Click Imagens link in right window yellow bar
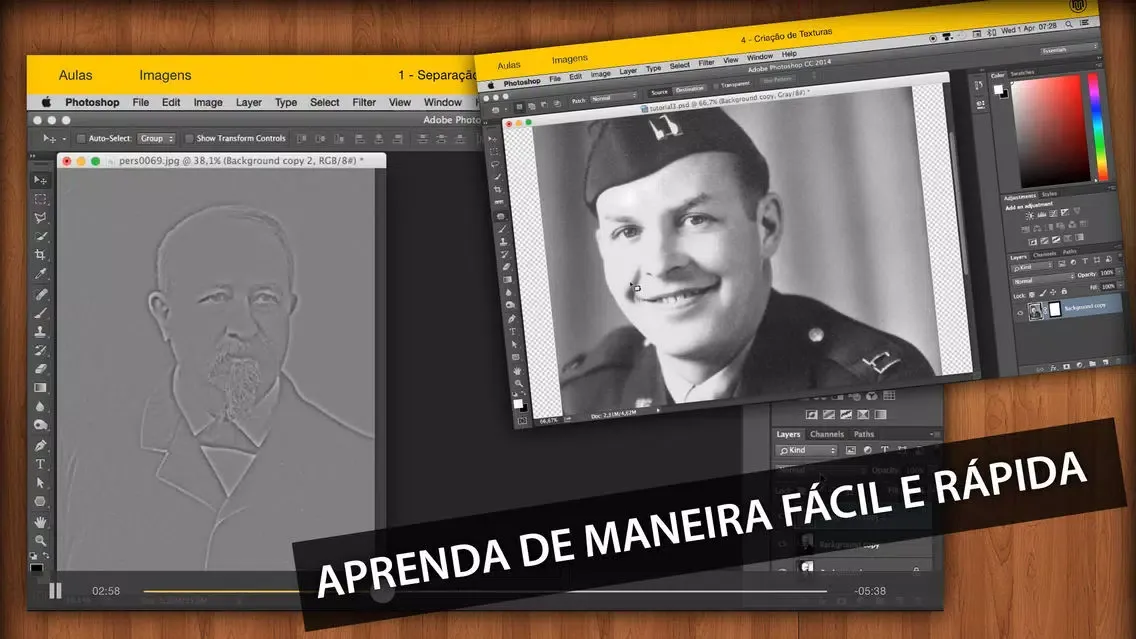The image size is (1136, 639). point(569,59)
